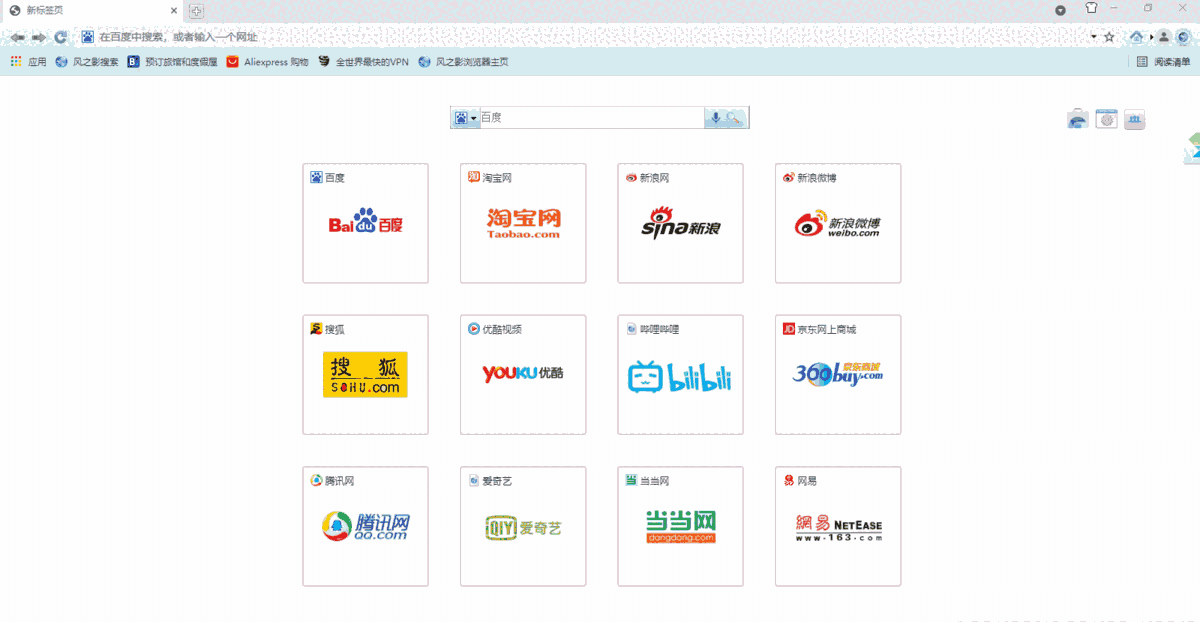Select search engine dropdown beside 百度 search box
1200x622 pixels.
click(465, 118)
